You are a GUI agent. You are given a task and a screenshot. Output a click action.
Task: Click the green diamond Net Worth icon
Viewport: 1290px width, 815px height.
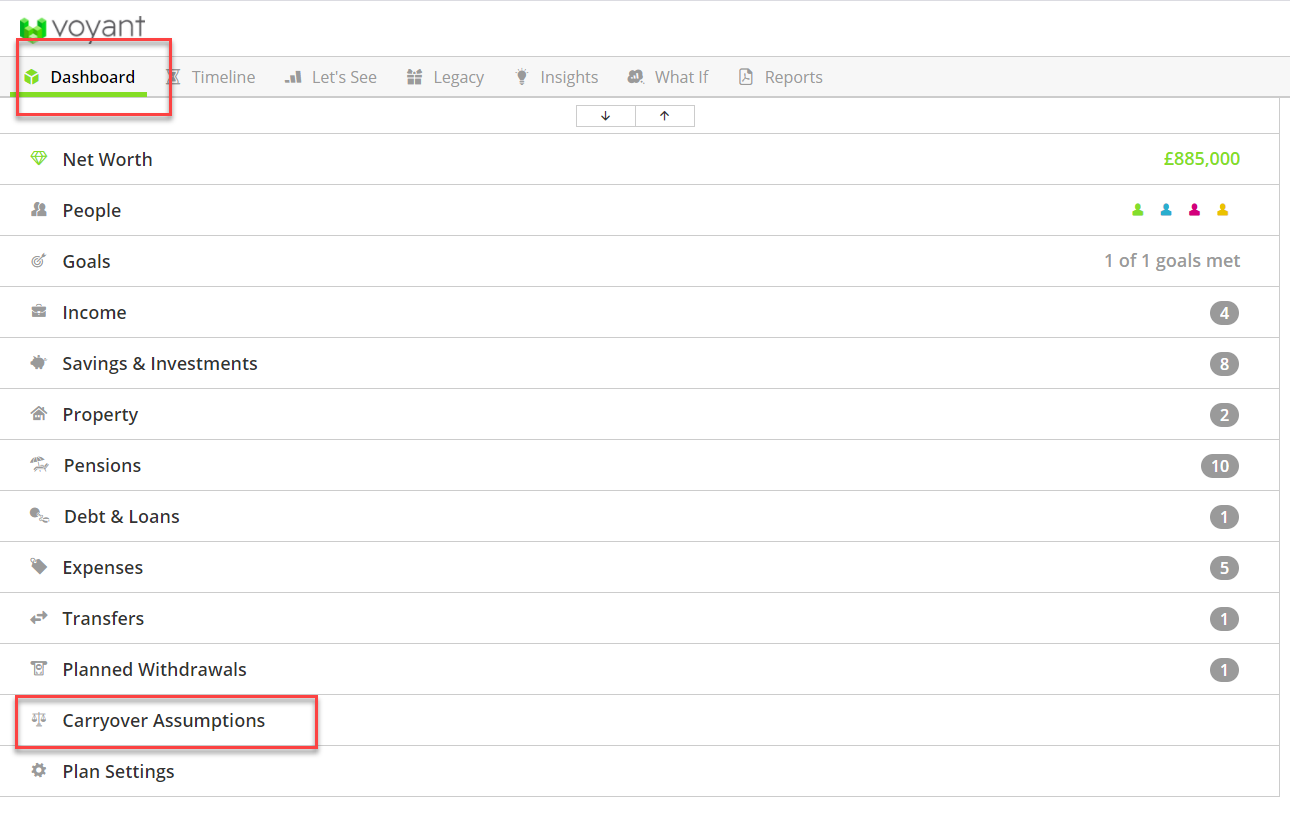click(x=39, y=159)
